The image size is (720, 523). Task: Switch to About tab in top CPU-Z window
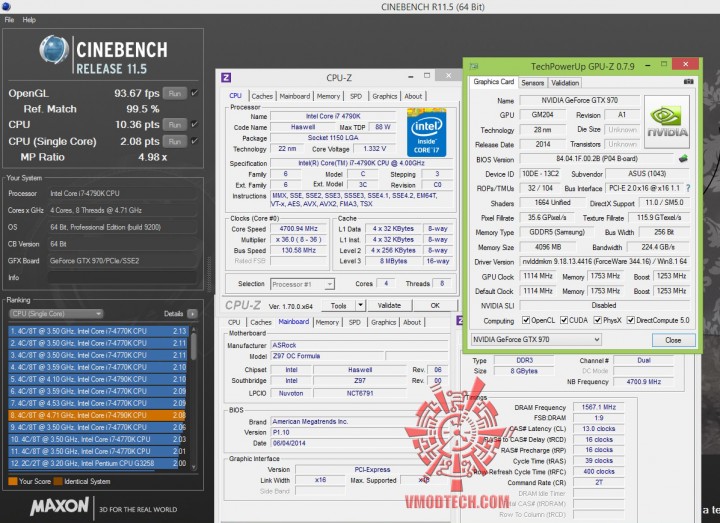point(413,96)
